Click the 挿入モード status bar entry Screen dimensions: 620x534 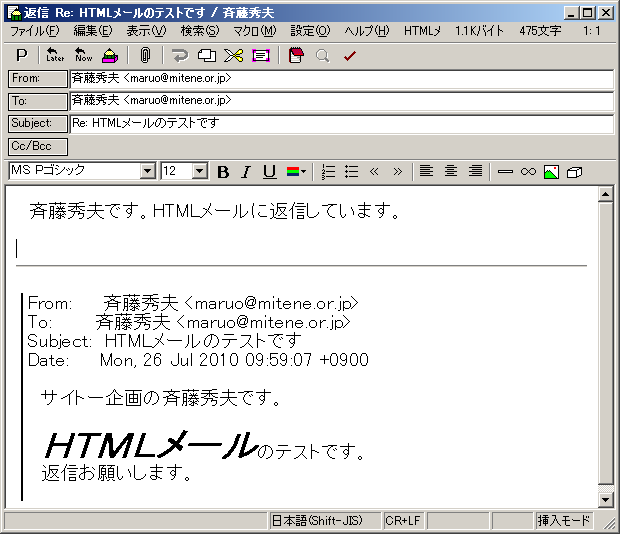click(563, 521)
